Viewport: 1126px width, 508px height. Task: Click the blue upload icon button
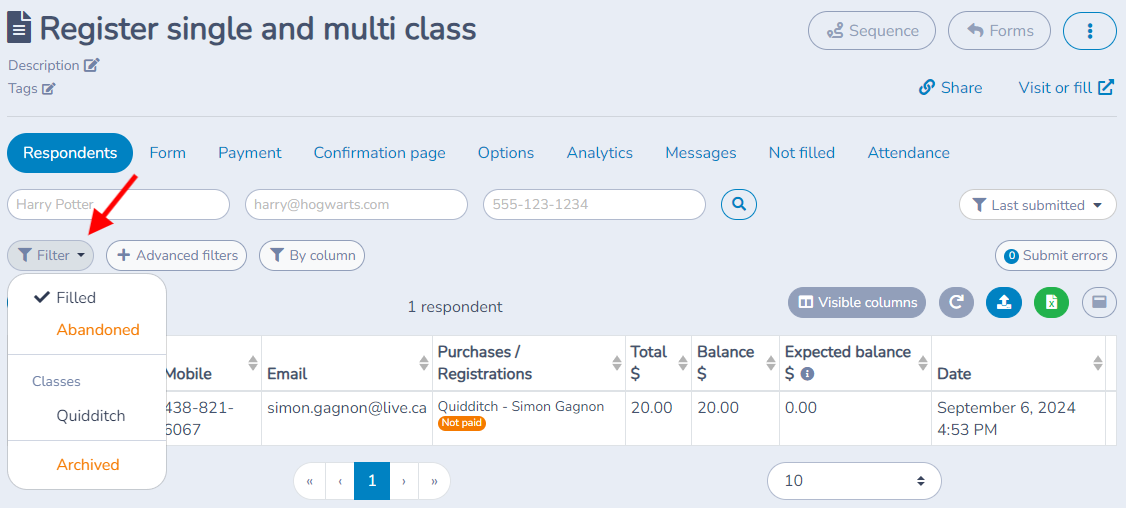(1004, 303)
